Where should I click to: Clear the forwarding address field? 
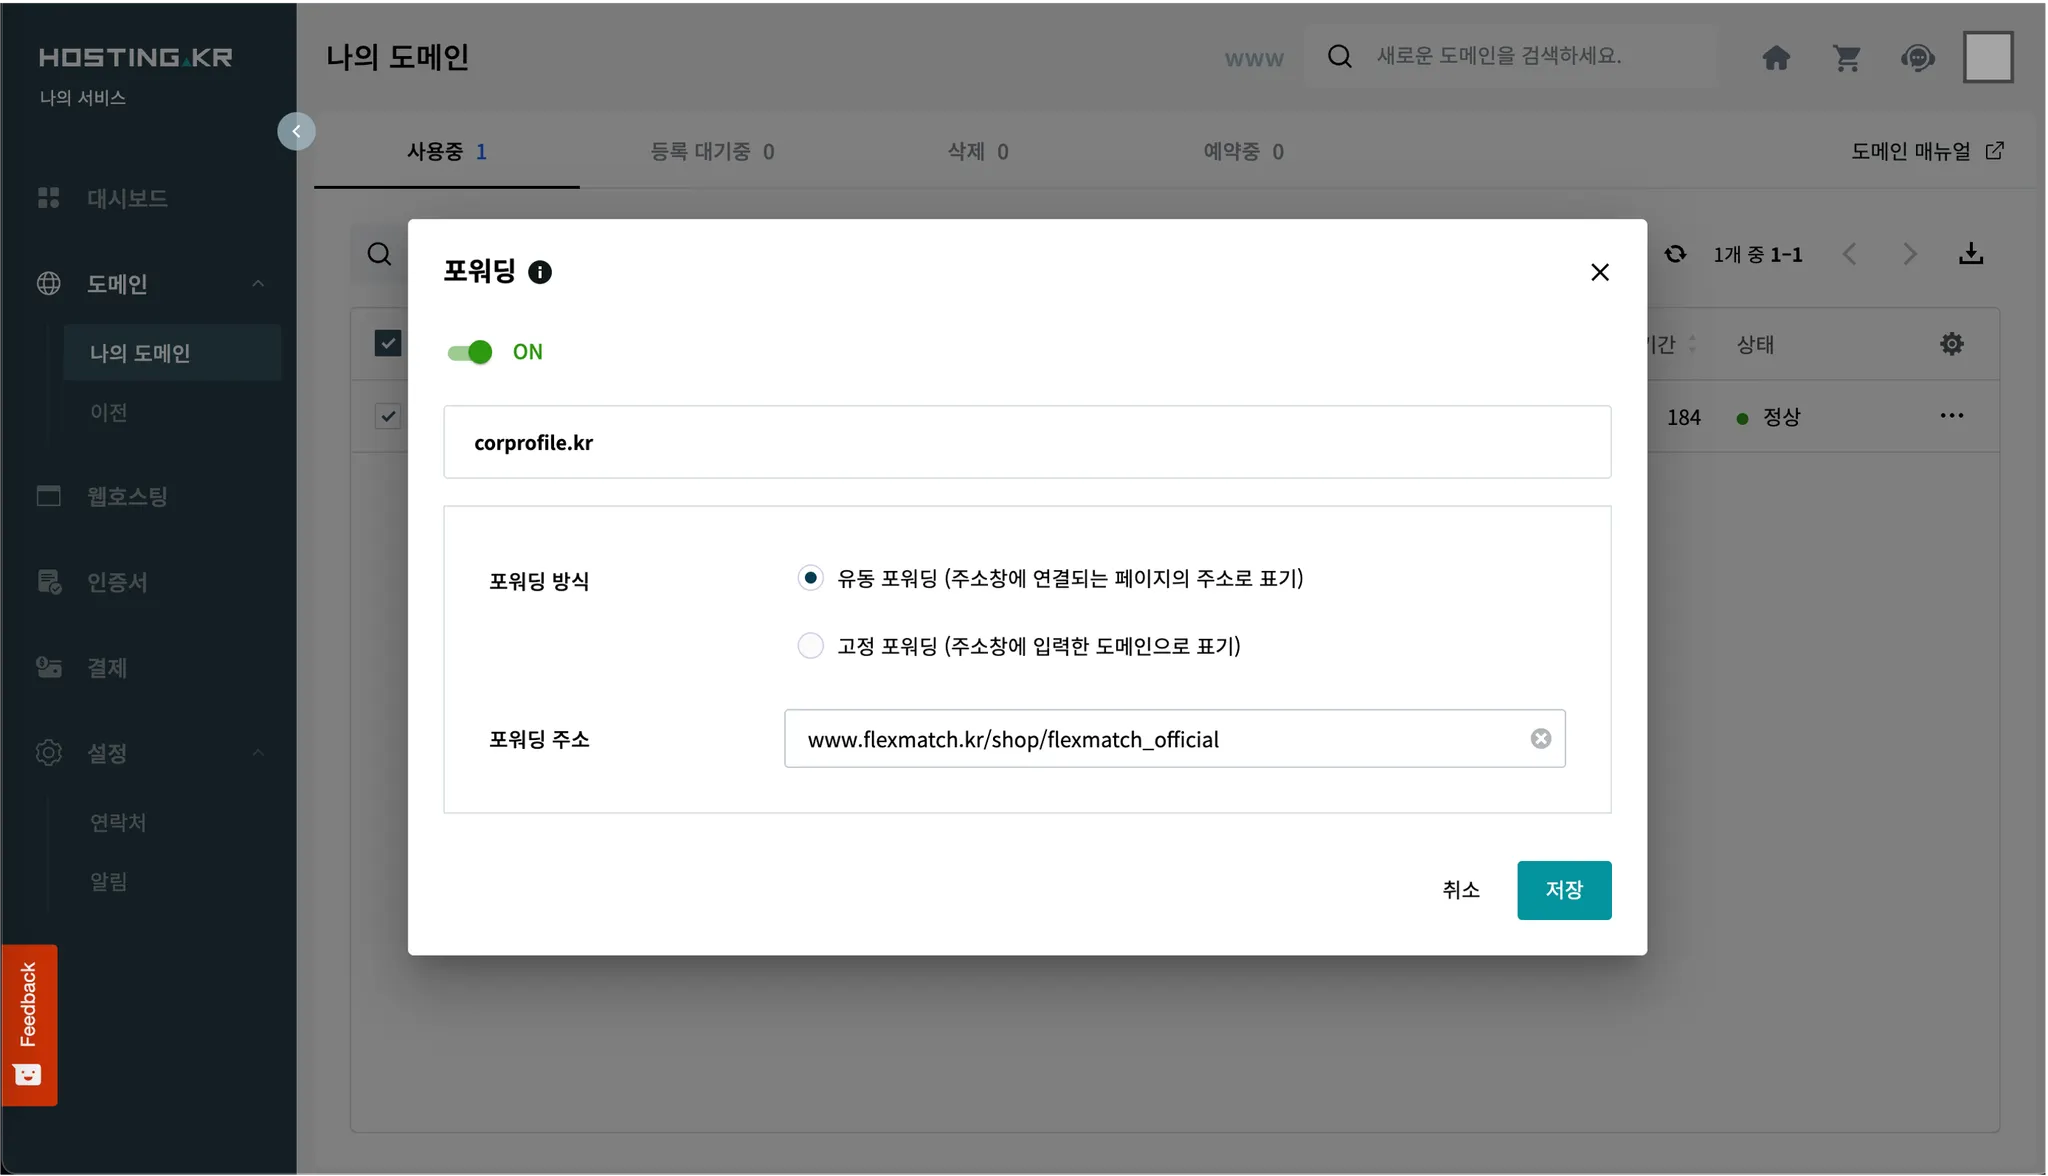point(1540,738)
